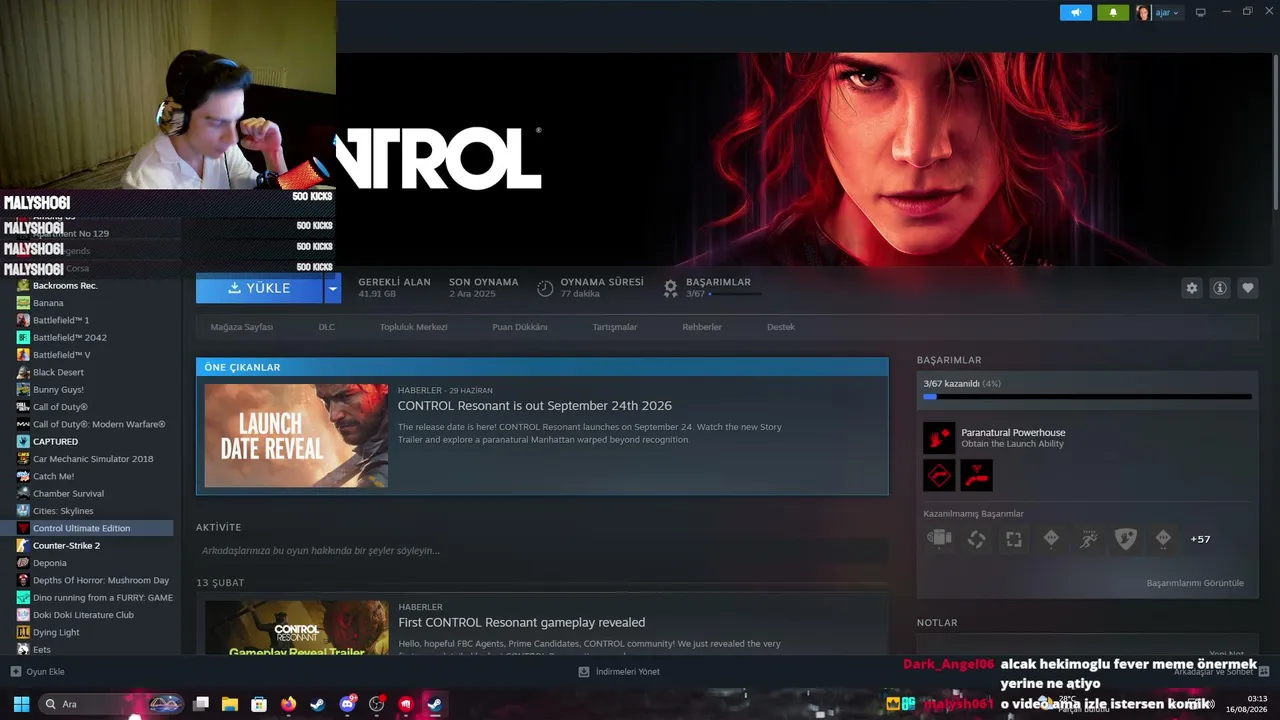The image size is (1280, 720).
Task: Show the +57 remaining achievements
Action: [x=1200, y=539]
